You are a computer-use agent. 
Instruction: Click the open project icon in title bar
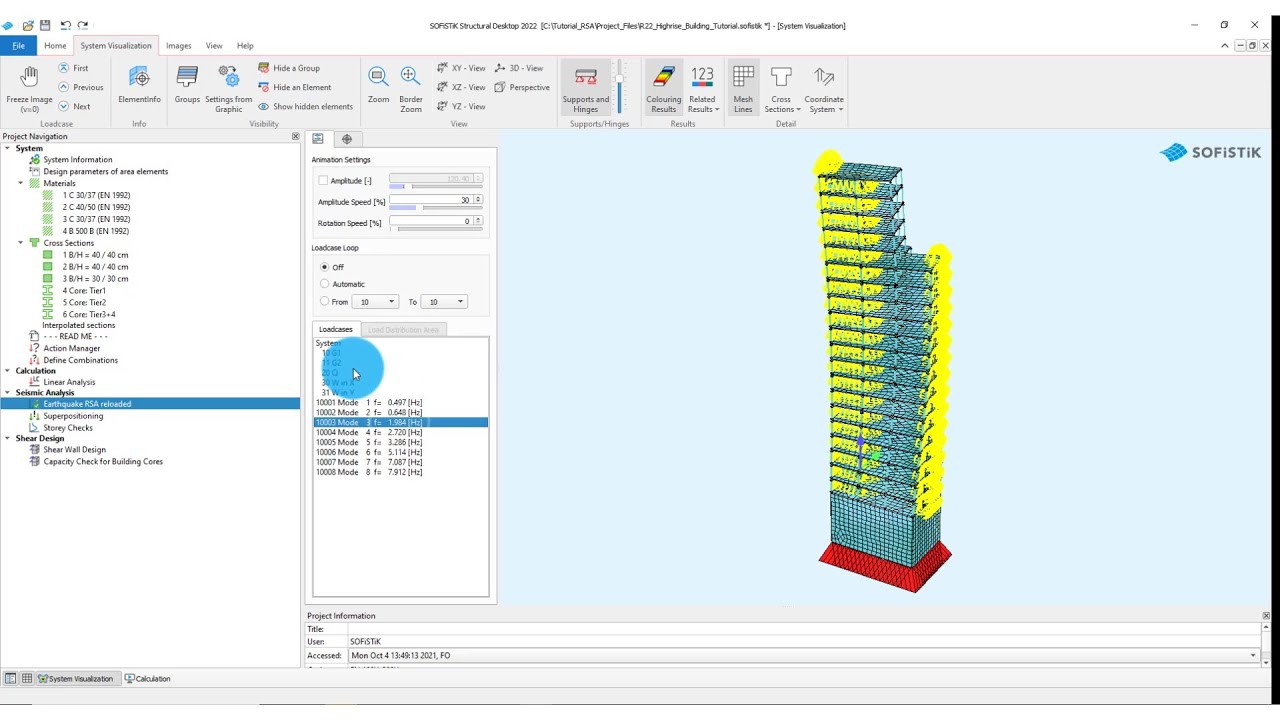[x=28, y=25]
